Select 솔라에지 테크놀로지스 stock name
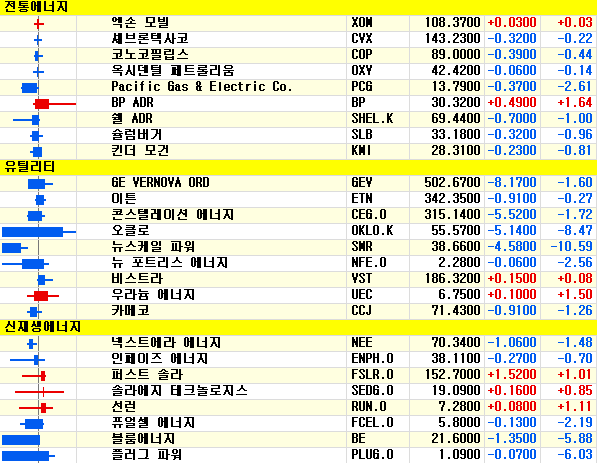This screenshot has height=463, width=597. point(179,391)
